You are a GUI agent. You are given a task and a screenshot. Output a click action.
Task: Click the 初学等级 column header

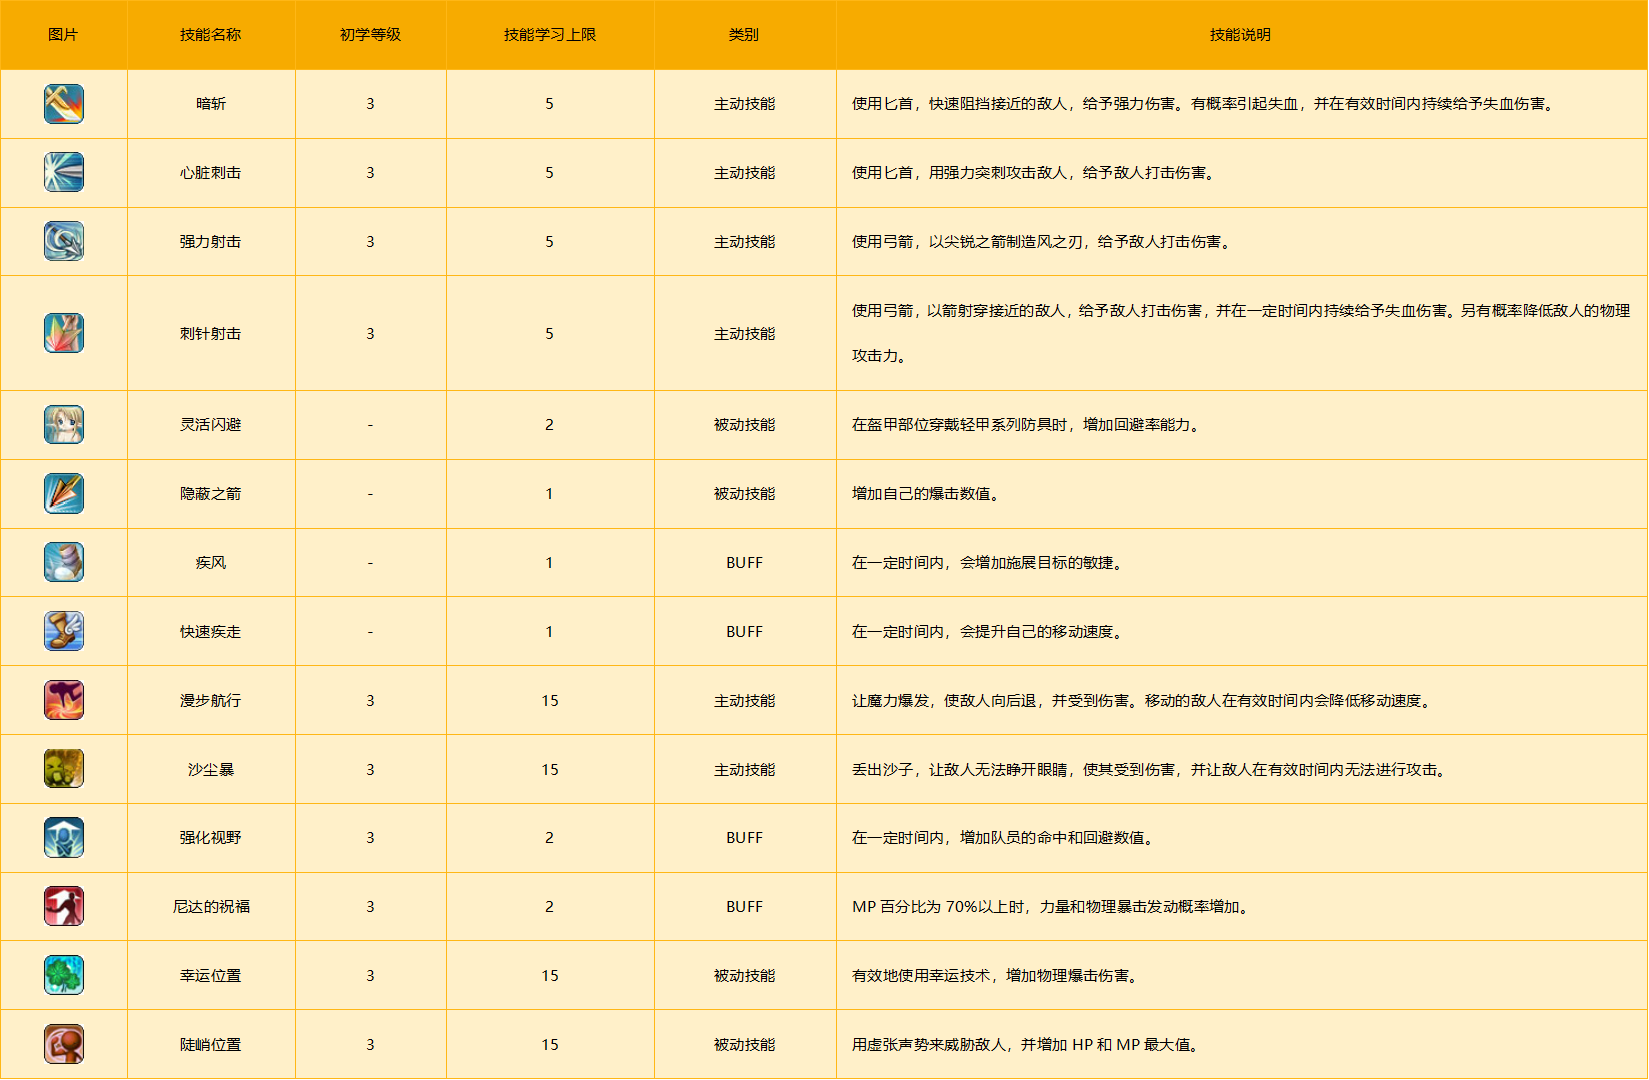pyautogui.click(x=370, y=35)
